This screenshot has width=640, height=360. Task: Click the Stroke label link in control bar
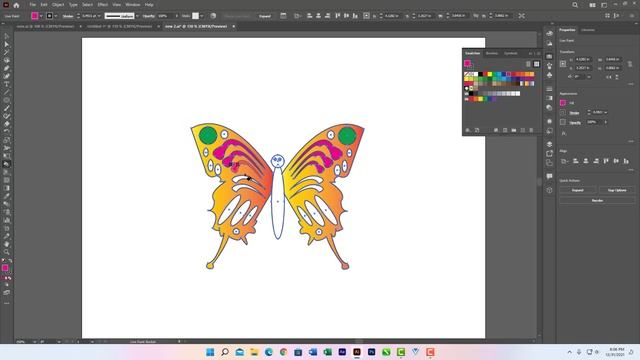tap(68, 16)
